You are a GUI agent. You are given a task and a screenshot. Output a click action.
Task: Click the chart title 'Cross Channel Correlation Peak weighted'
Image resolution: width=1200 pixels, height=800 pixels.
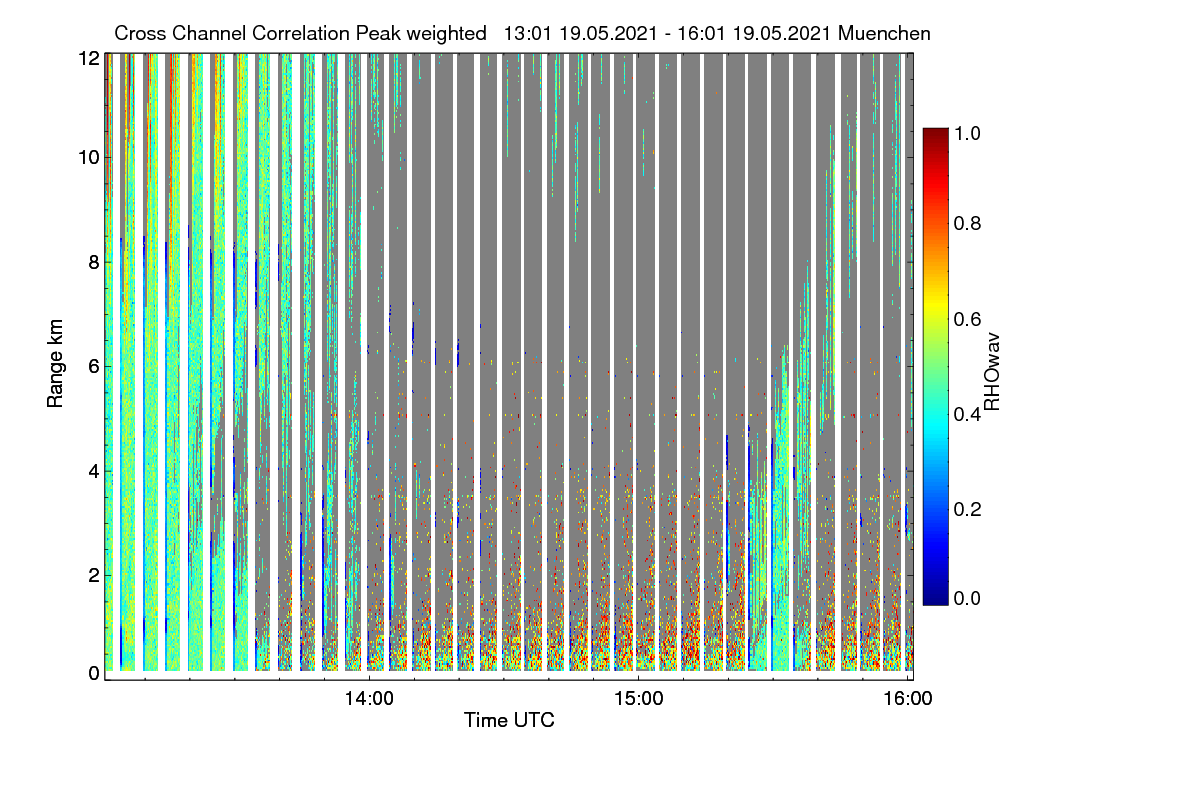pos(301,33)
